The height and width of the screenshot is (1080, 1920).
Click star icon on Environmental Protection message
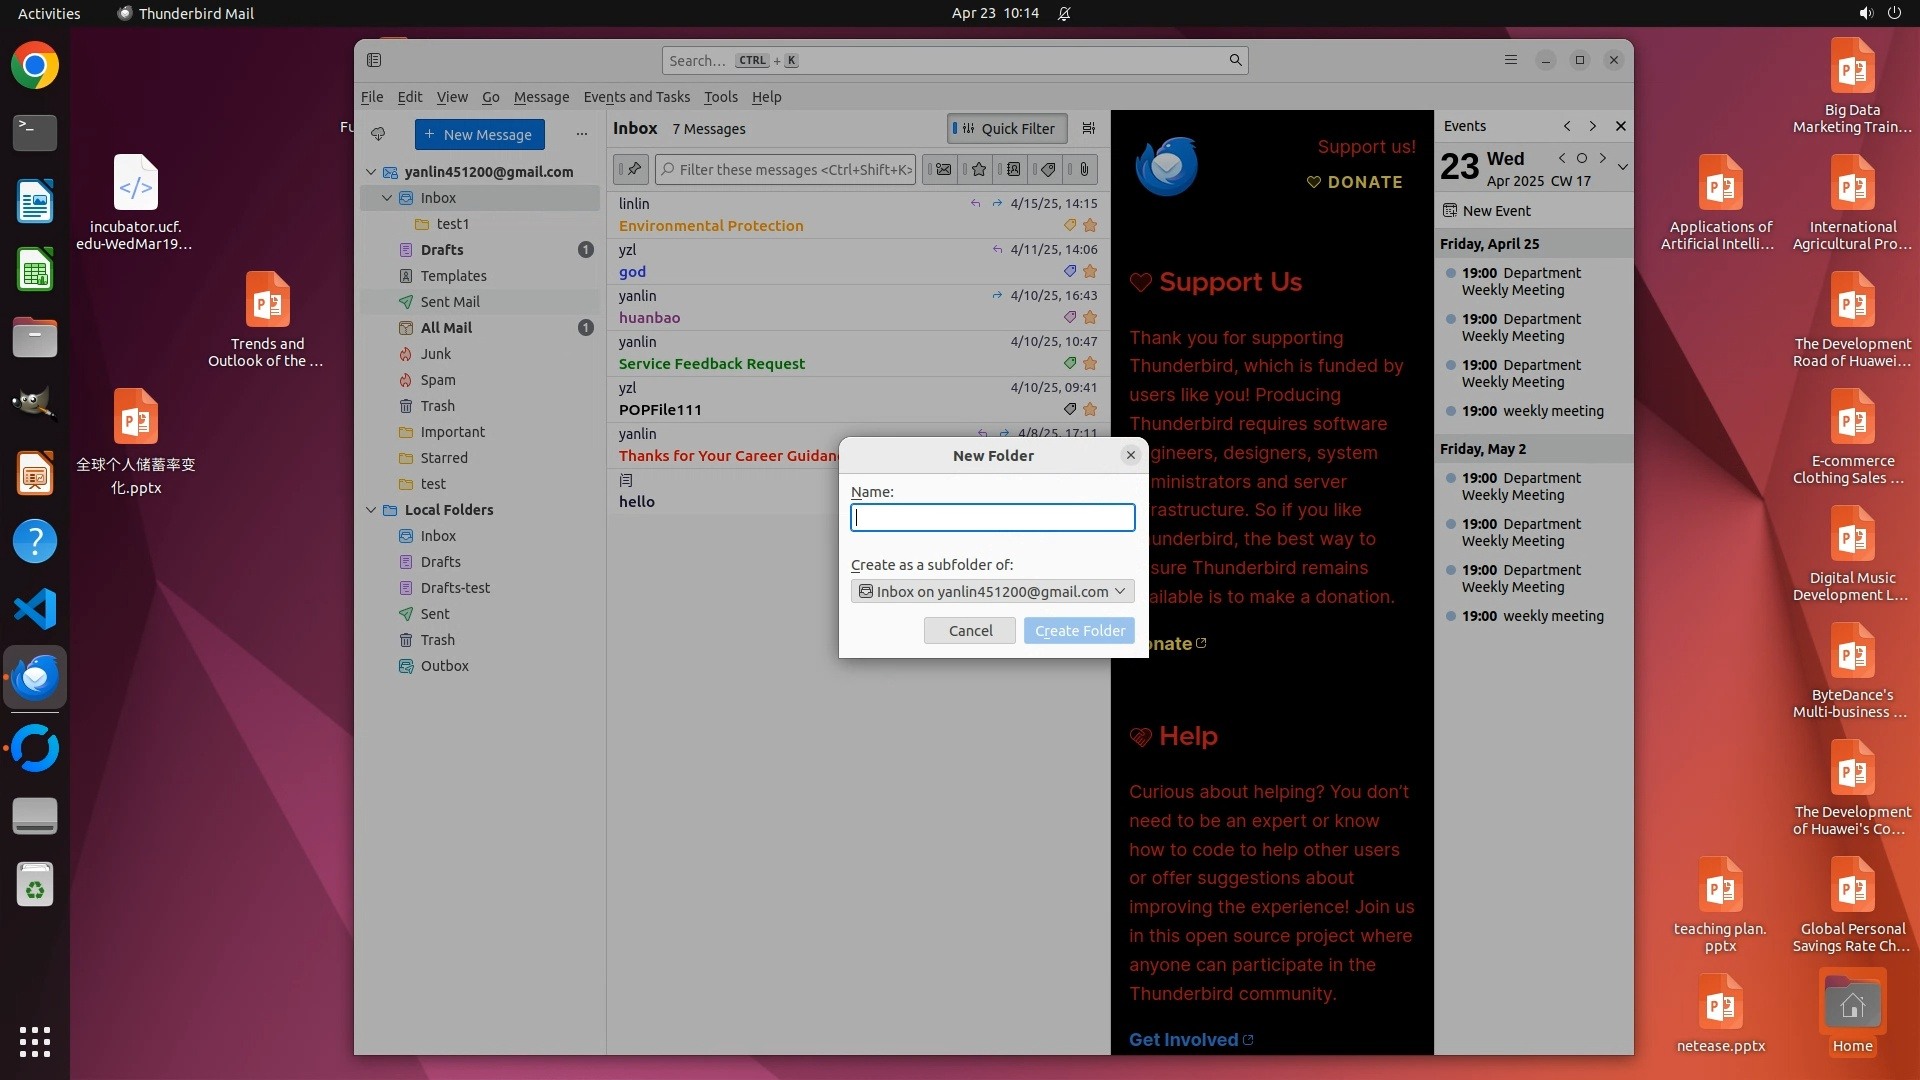[1090, 226]
